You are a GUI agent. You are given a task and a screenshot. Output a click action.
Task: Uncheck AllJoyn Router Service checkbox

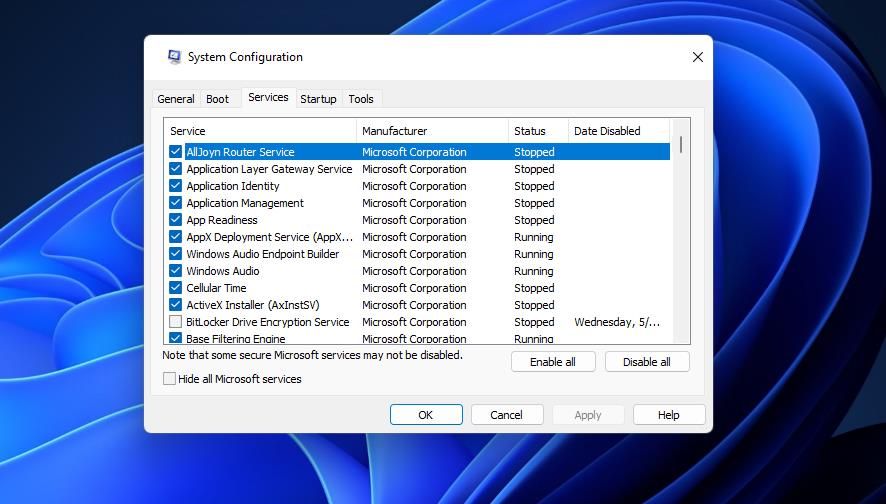(x=175, y=152)
